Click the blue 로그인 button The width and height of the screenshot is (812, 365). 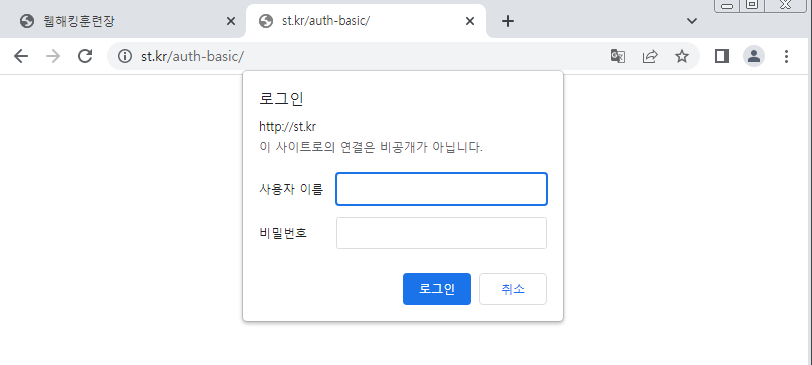[437, 289]
